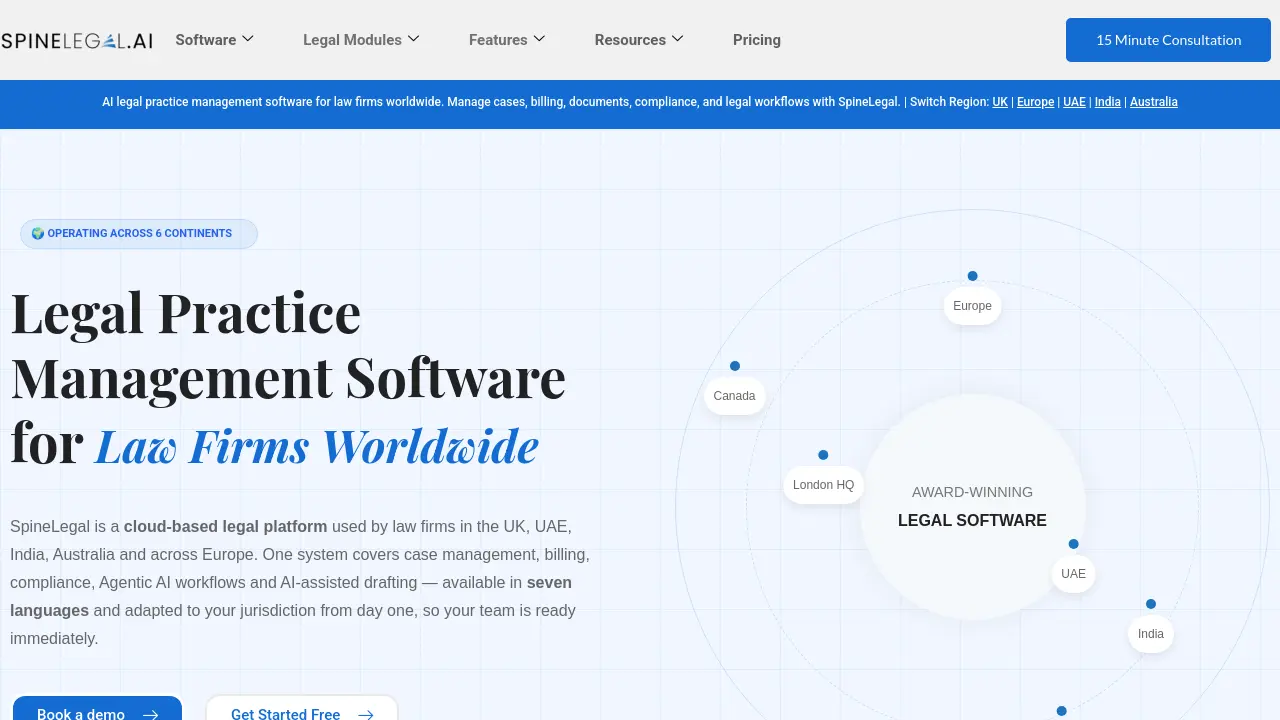Click the SpineLegal.AI logo
This screenshot has height=720, width=1280.
coord(77,40)
